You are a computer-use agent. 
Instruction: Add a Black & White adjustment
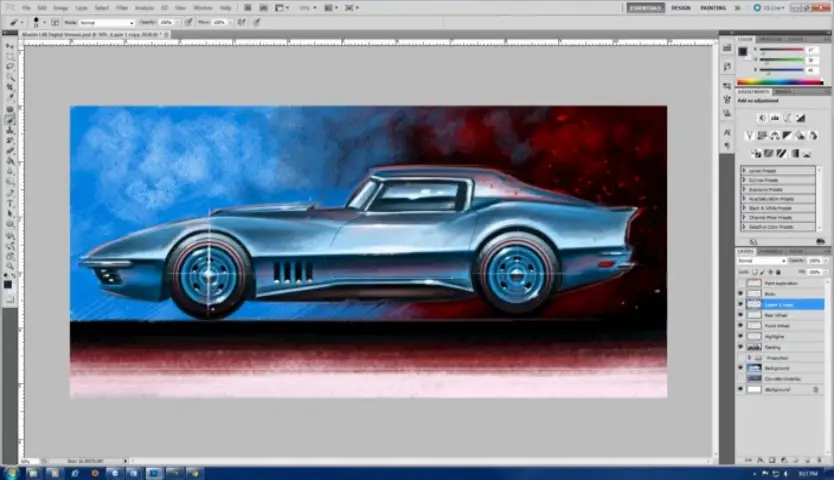click(787, 136)
